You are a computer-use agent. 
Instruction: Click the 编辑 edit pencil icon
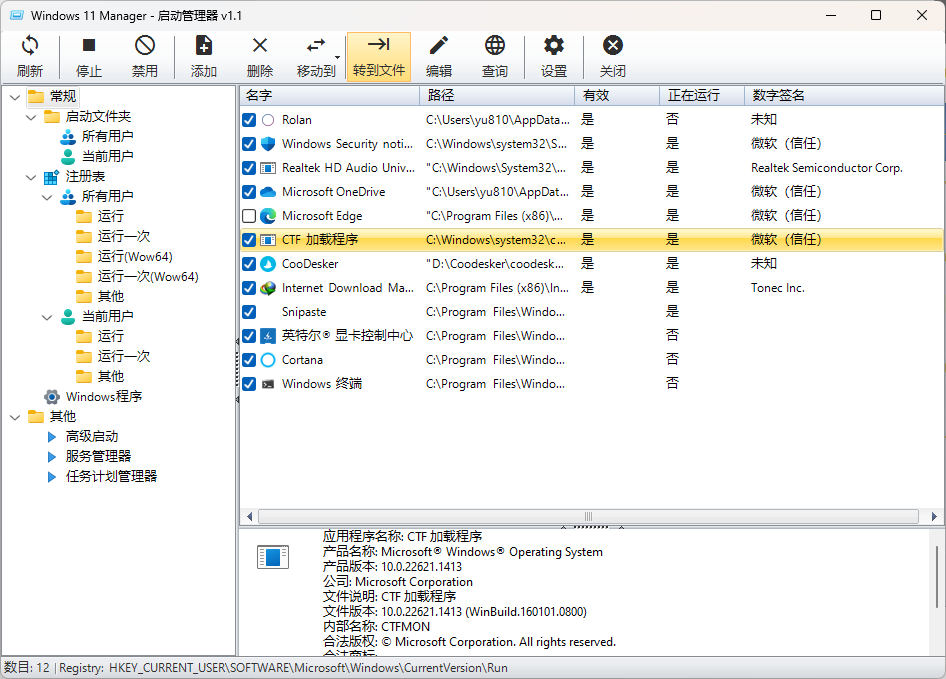tap(439, 45)
